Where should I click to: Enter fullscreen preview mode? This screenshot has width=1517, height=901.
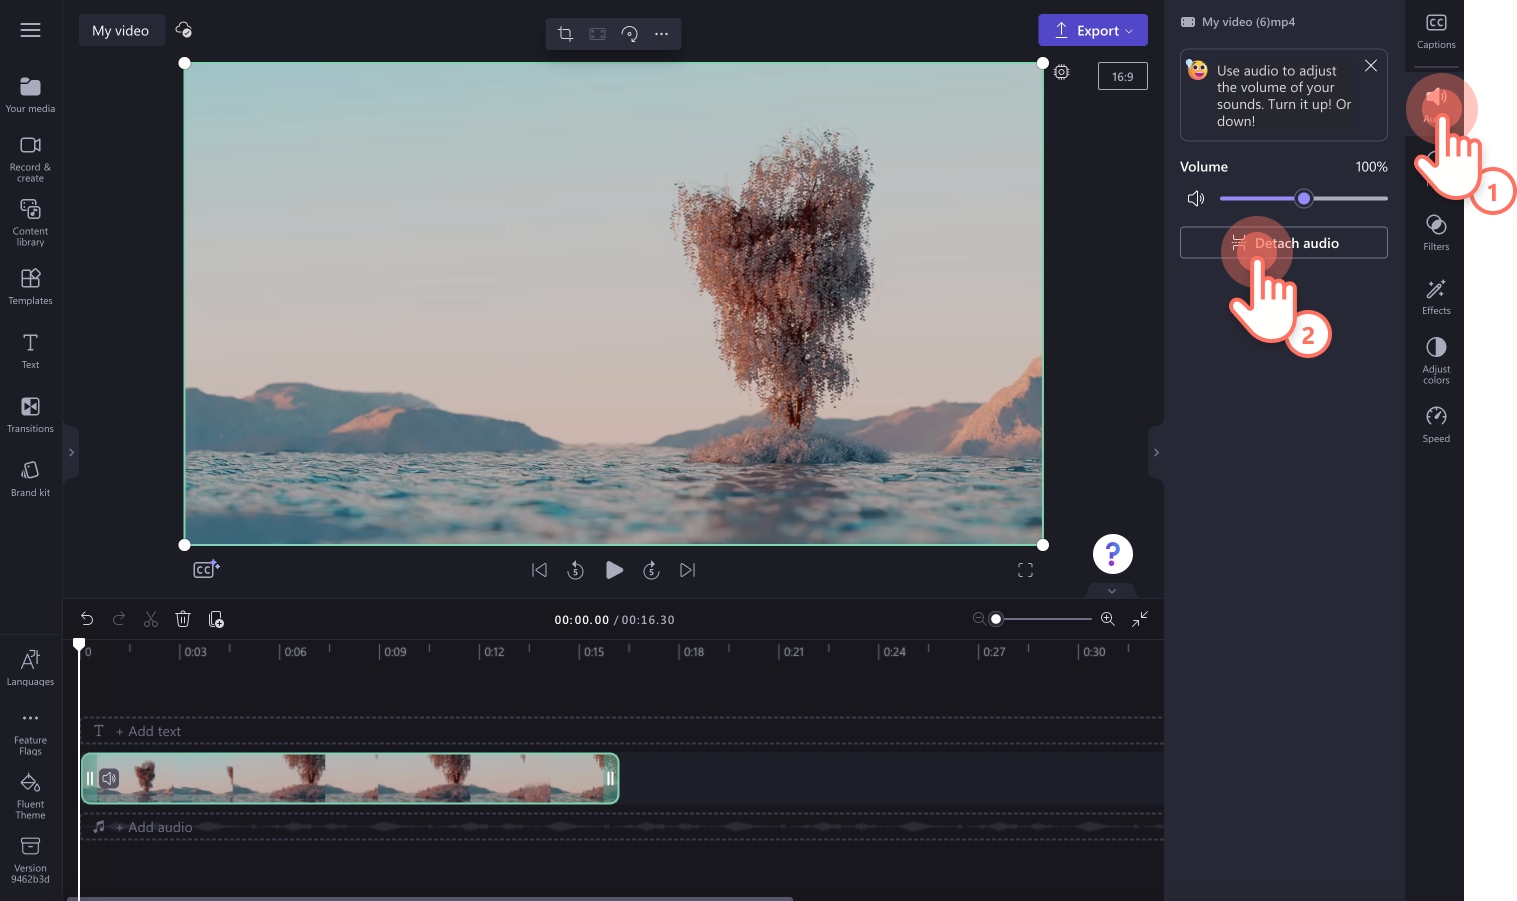[1025, 570]
